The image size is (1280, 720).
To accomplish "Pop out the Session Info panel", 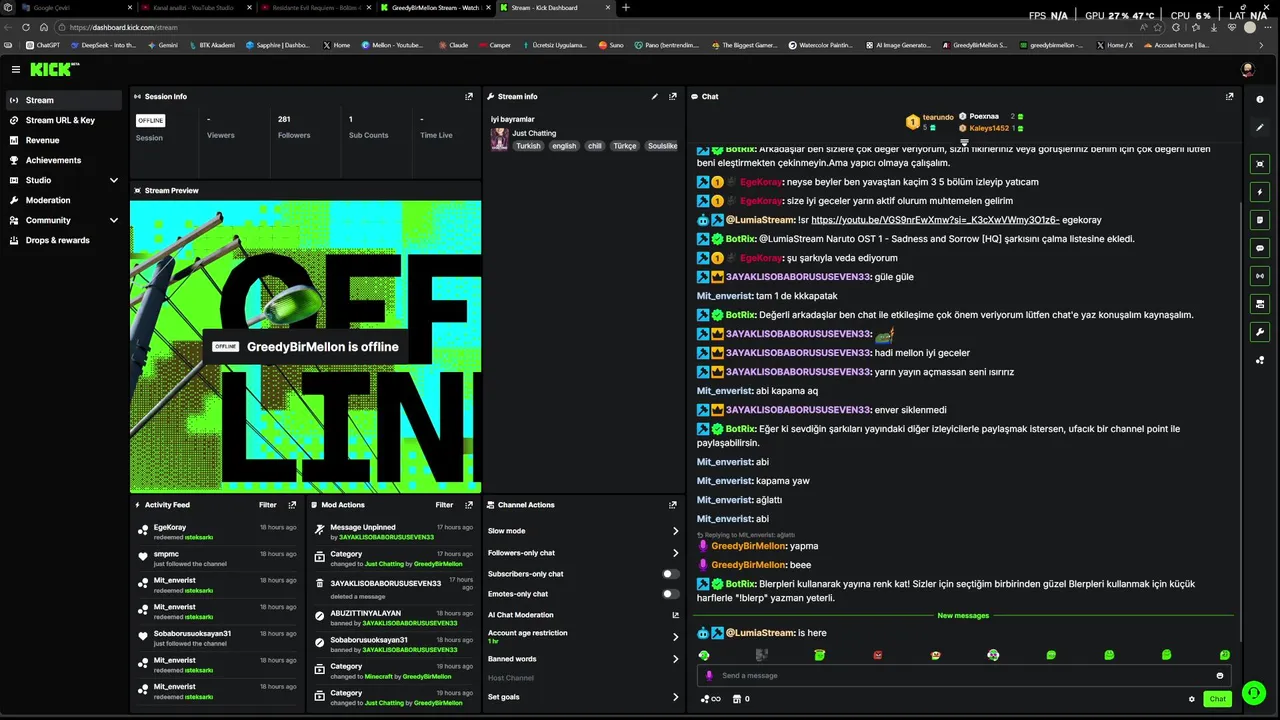I will [x=469, y=97].
